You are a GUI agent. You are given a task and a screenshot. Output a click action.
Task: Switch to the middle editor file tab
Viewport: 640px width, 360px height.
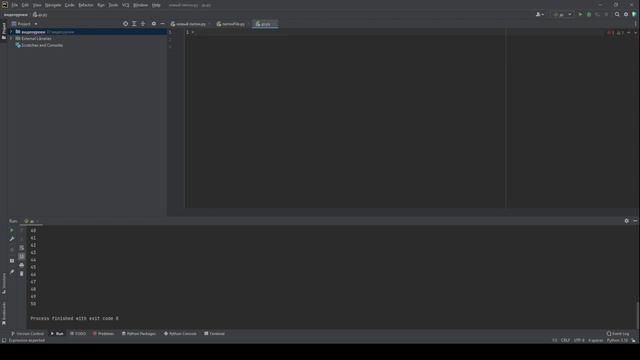(x=233, y=24)
